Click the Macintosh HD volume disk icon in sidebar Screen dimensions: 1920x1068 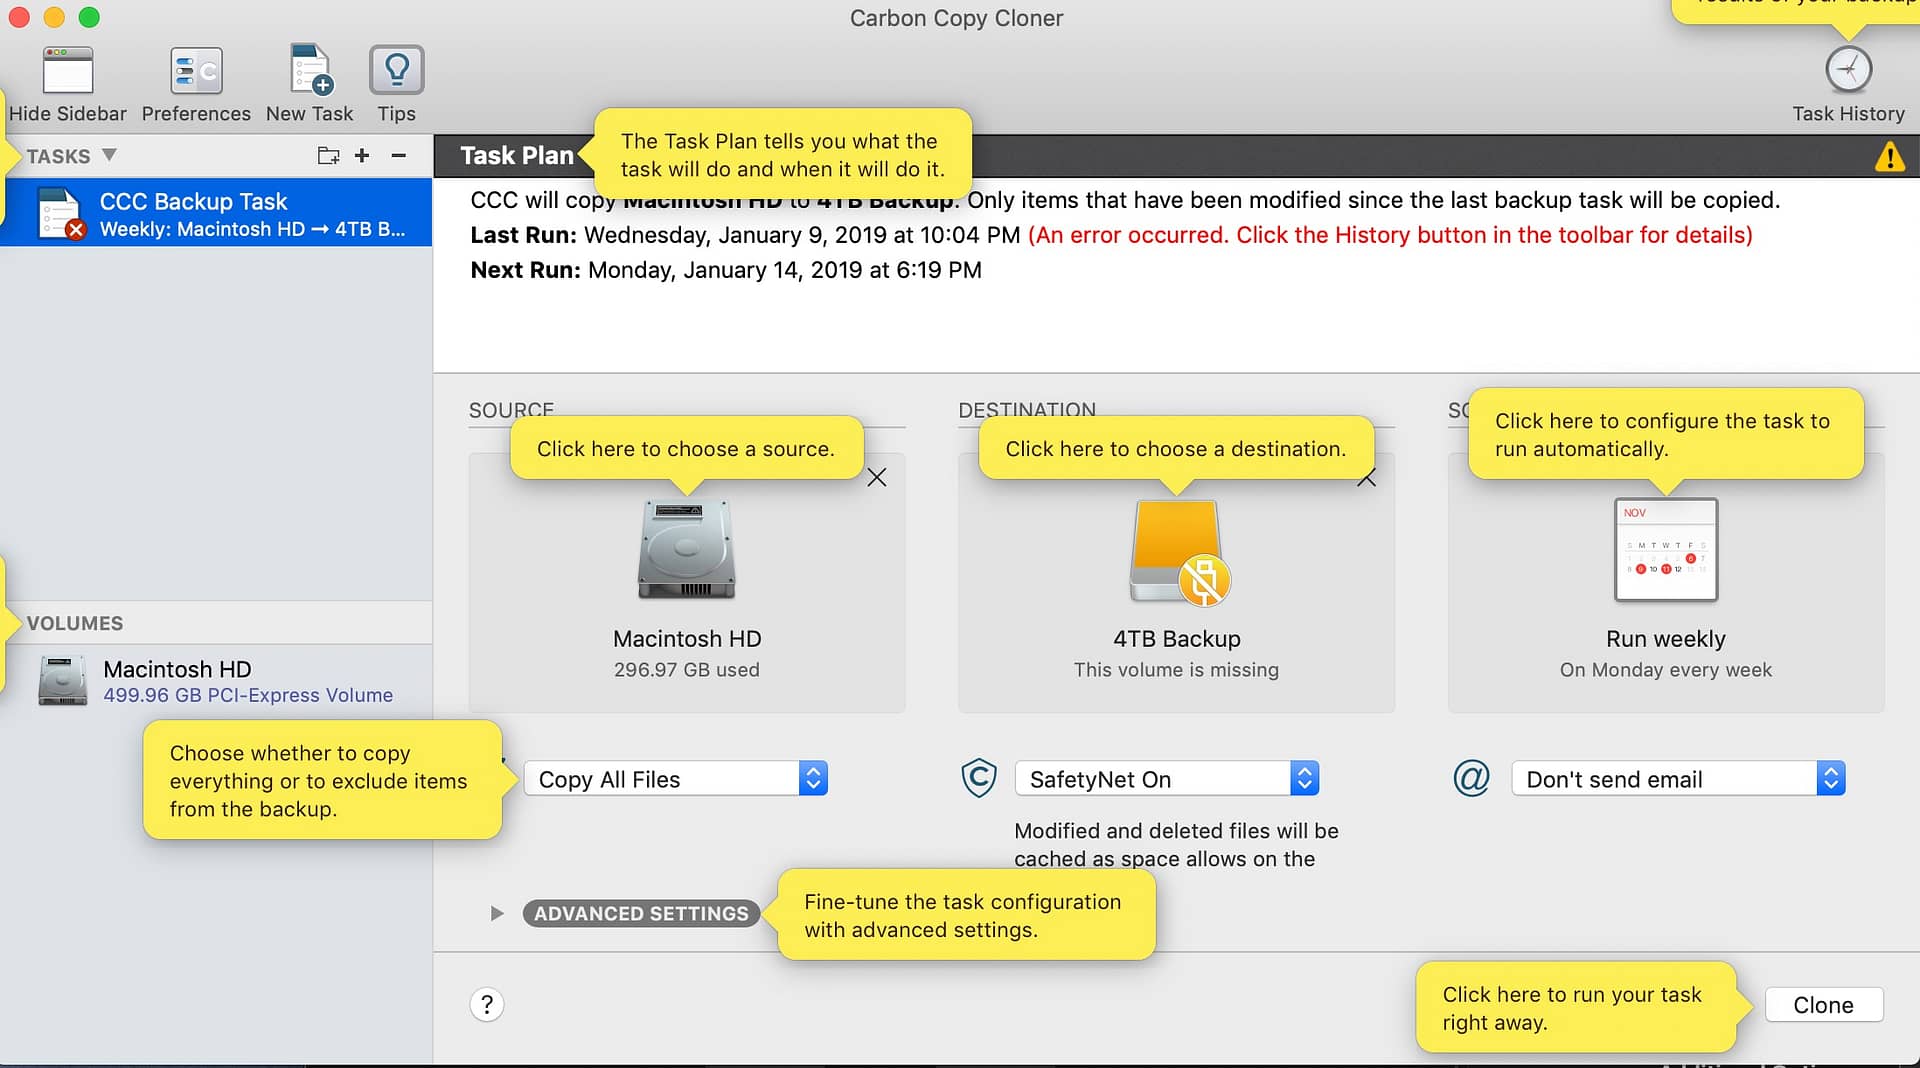(x=62, y=681)
